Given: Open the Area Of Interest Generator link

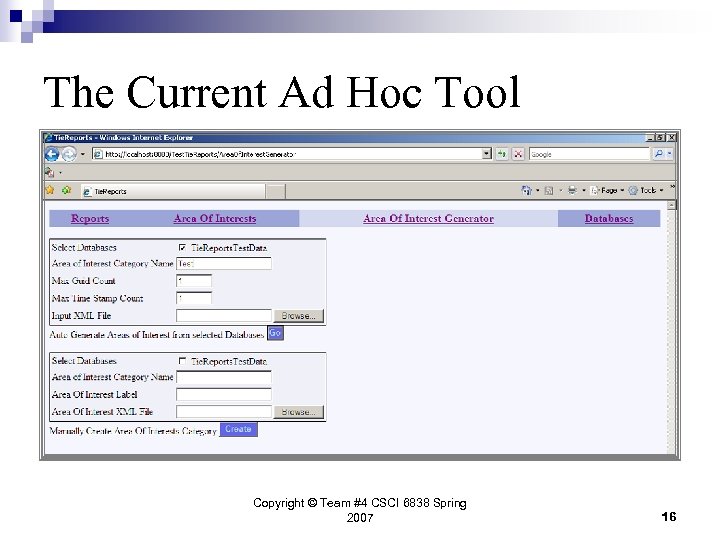Looking at the screenshot, I should 428,219.
